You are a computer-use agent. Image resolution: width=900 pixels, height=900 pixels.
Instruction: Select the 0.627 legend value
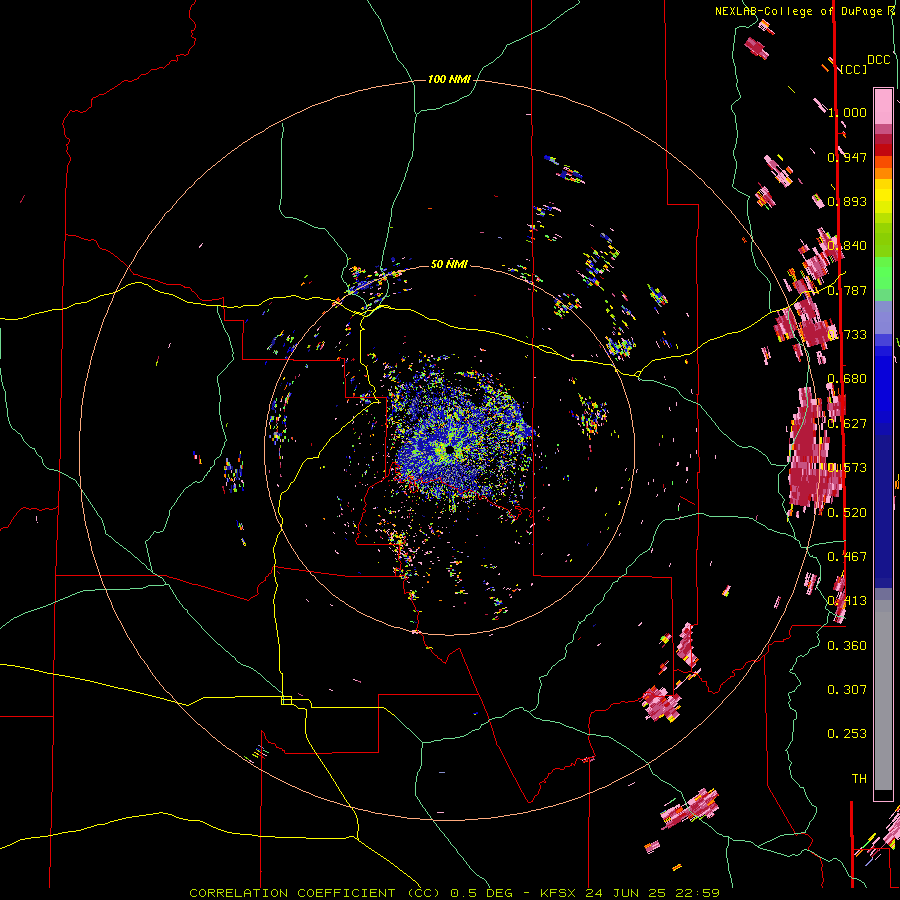click(x=847, y=424)
